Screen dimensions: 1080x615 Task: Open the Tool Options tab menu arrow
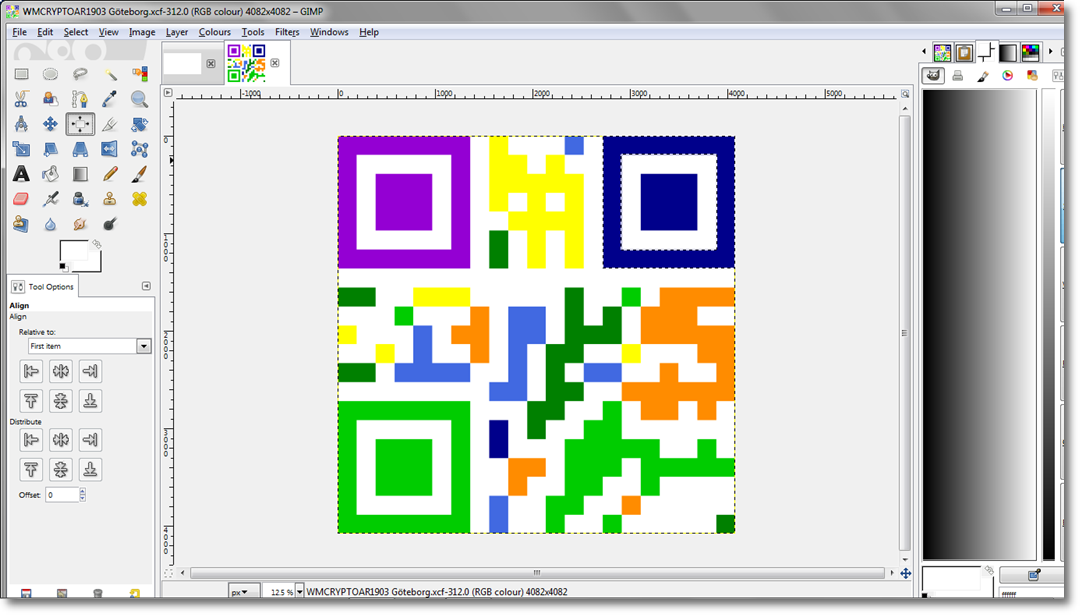pyautogui.click(x=146, y=286)
